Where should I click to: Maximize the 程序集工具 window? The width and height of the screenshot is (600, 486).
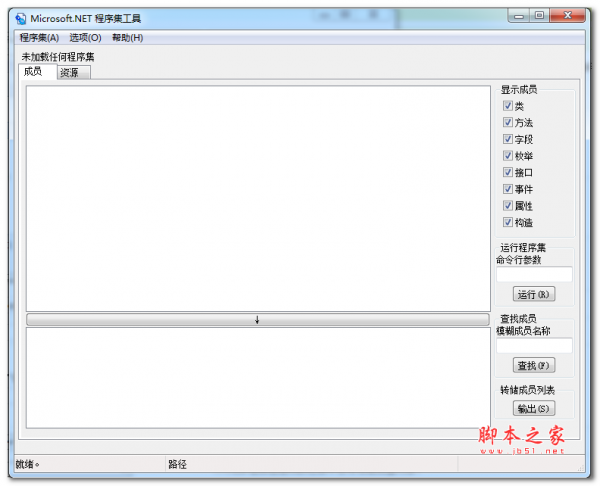(540, 16)
